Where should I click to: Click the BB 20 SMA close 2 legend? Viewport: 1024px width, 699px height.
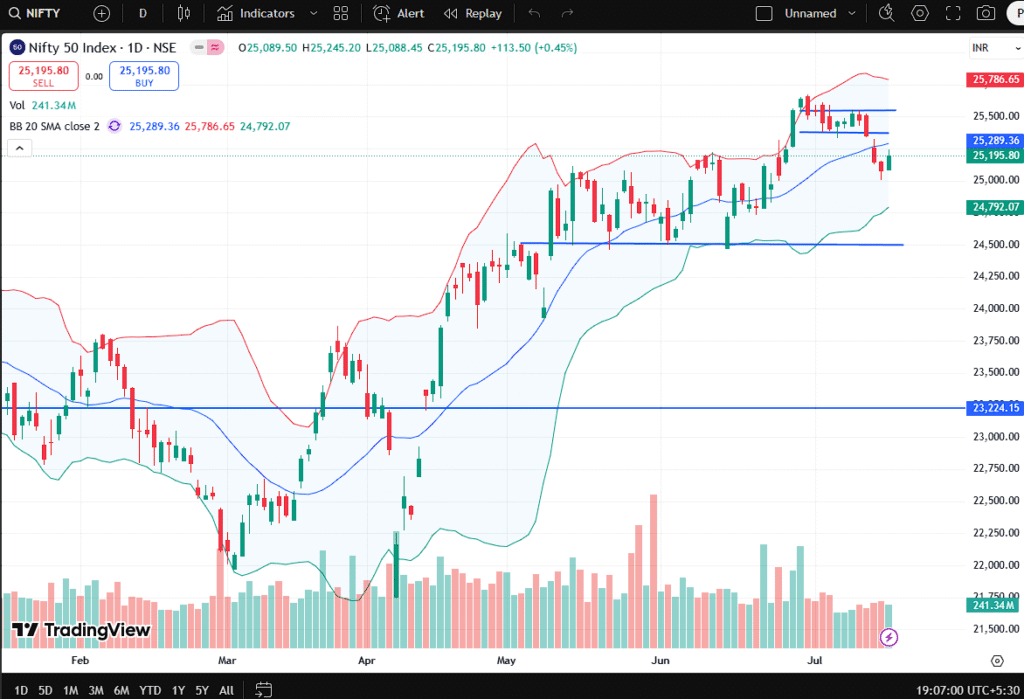click(54, 126)
